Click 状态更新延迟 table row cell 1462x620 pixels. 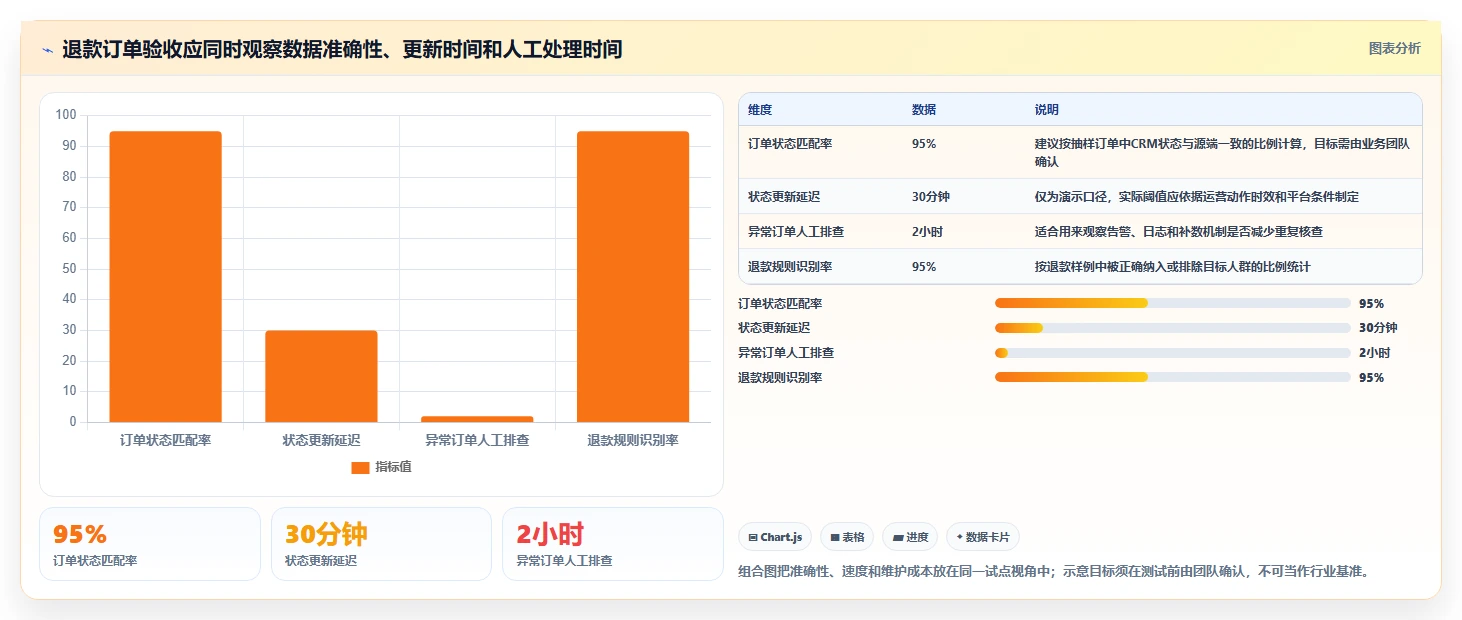[x=784, y=197]
